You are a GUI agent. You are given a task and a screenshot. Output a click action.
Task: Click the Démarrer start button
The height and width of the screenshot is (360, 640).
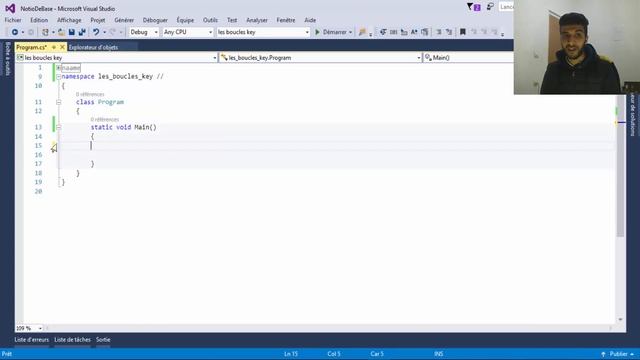tap(331, 32)
